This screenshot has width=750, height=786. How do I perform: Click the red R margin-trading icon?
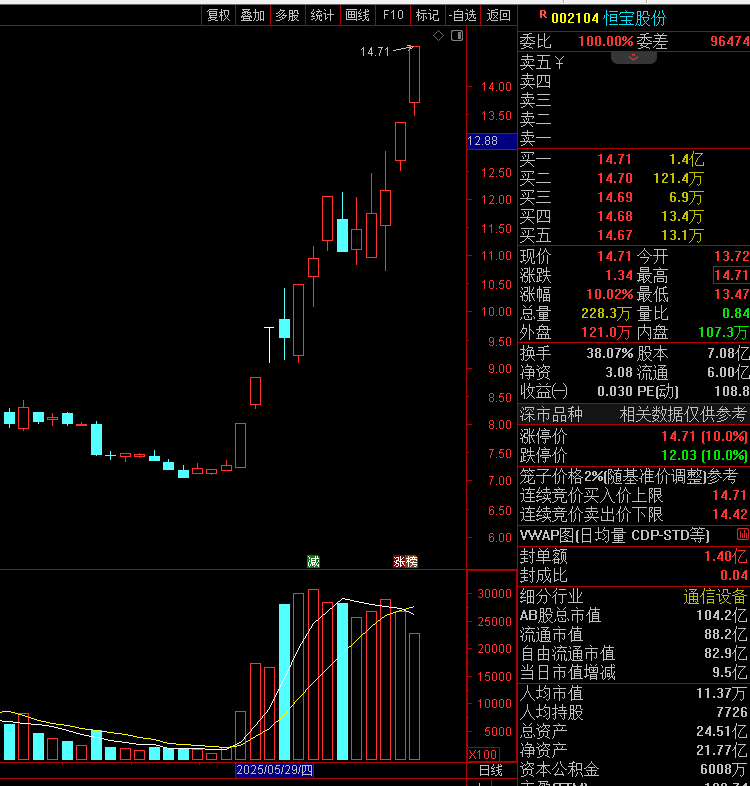pyautogui.click(x=543, y=15)
